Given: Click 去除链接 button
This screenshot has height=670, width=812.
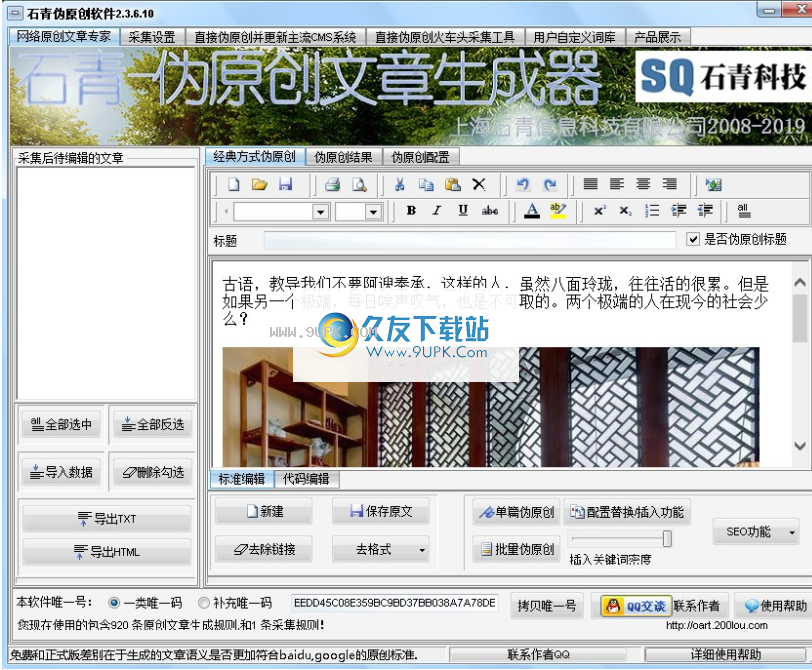Looking at the screenshot, I should click(264, 550).
